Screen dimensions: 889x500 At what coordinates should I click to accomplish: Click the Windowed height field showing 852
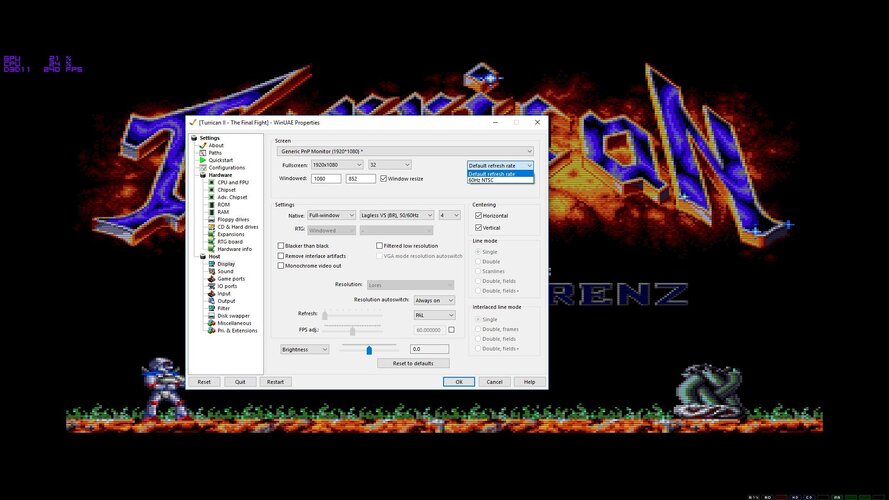[361, 179]
